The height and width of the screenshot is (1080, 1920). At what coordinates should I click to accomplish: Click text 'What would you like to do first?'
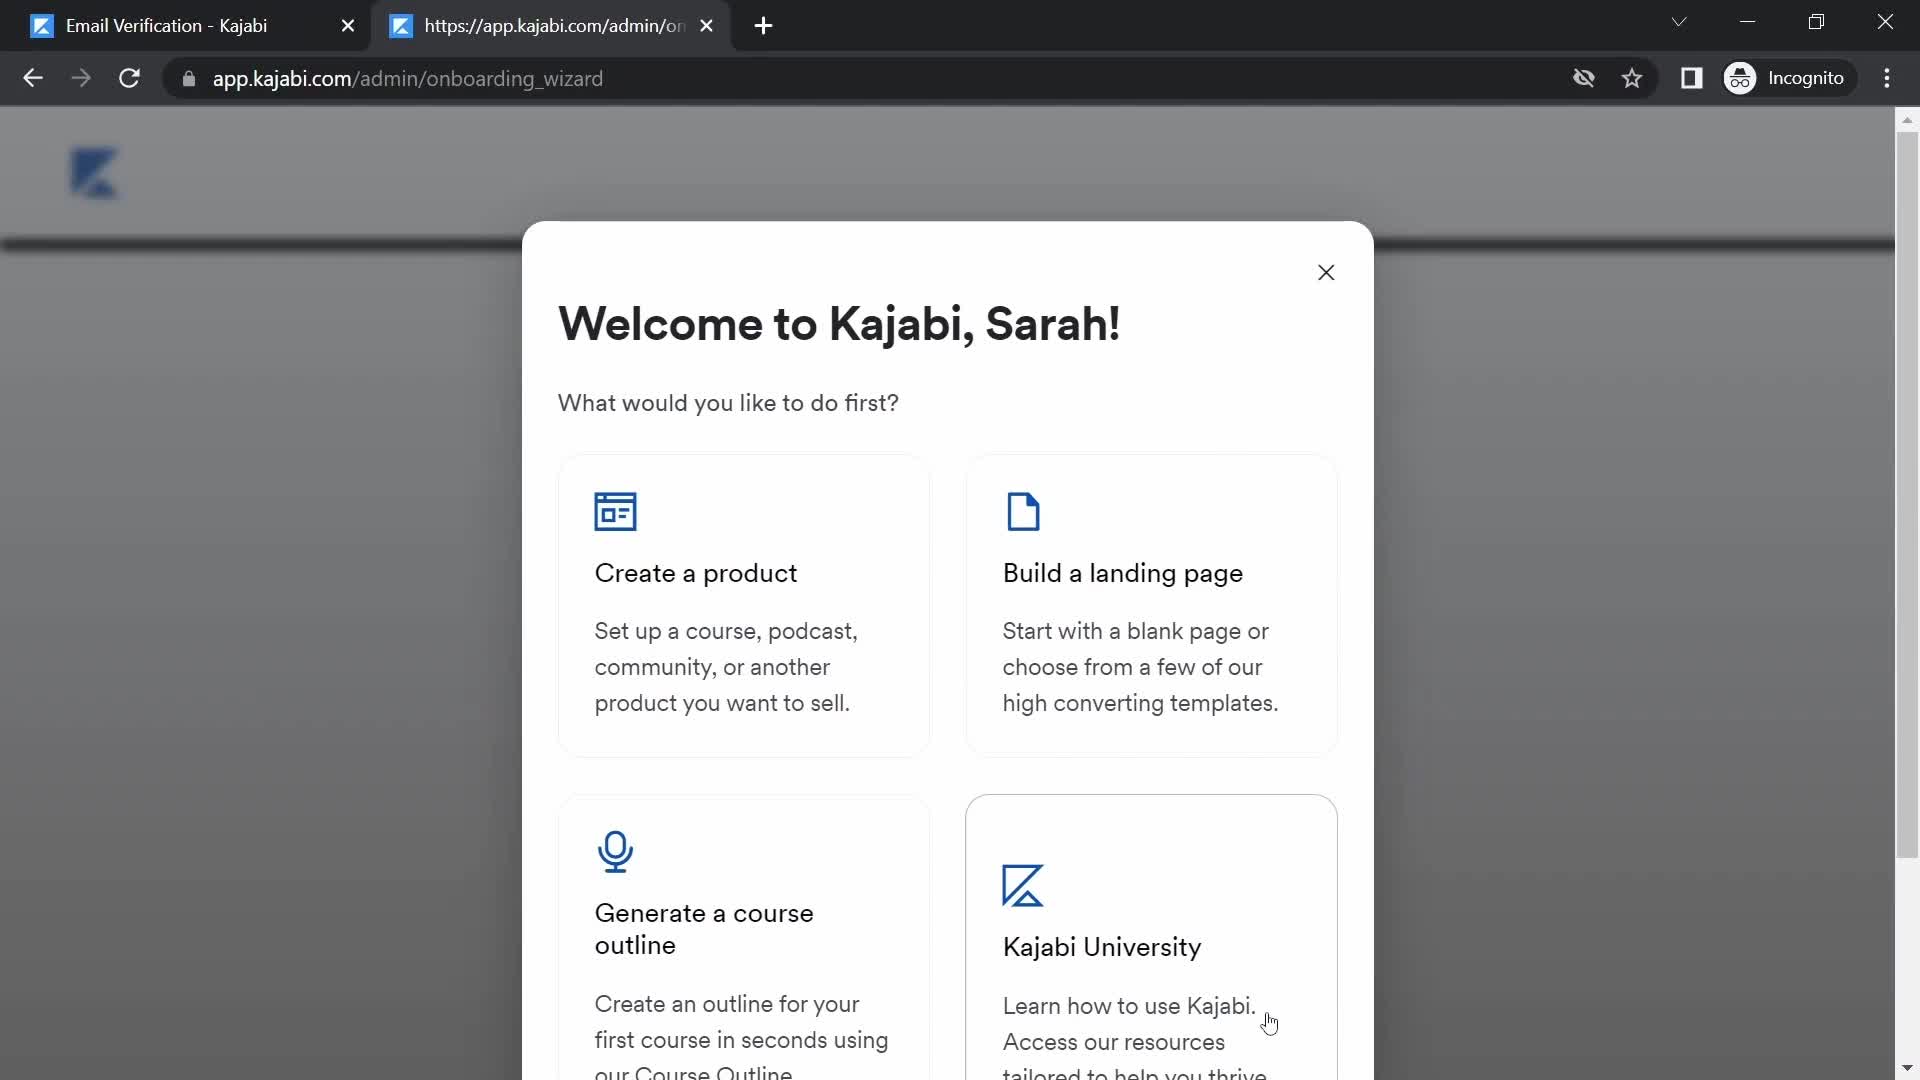coord(728,403)
